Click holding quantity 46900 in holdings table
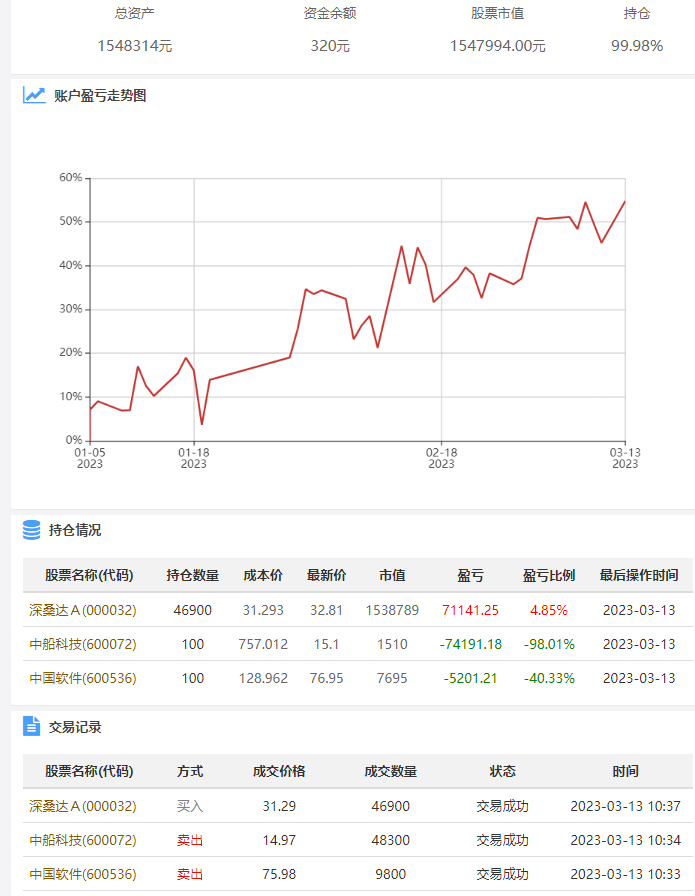 (x=193, y=610)
